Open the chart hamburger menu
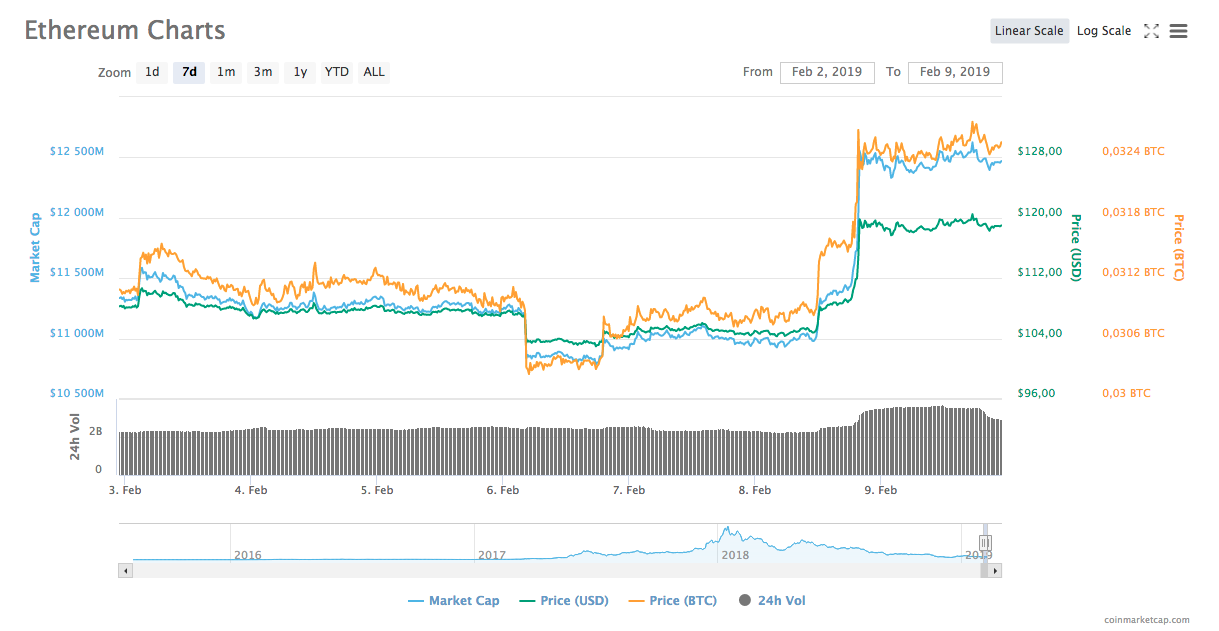Image resolution: width=1219 pixels, height=631 pixels. (1178, 31)
